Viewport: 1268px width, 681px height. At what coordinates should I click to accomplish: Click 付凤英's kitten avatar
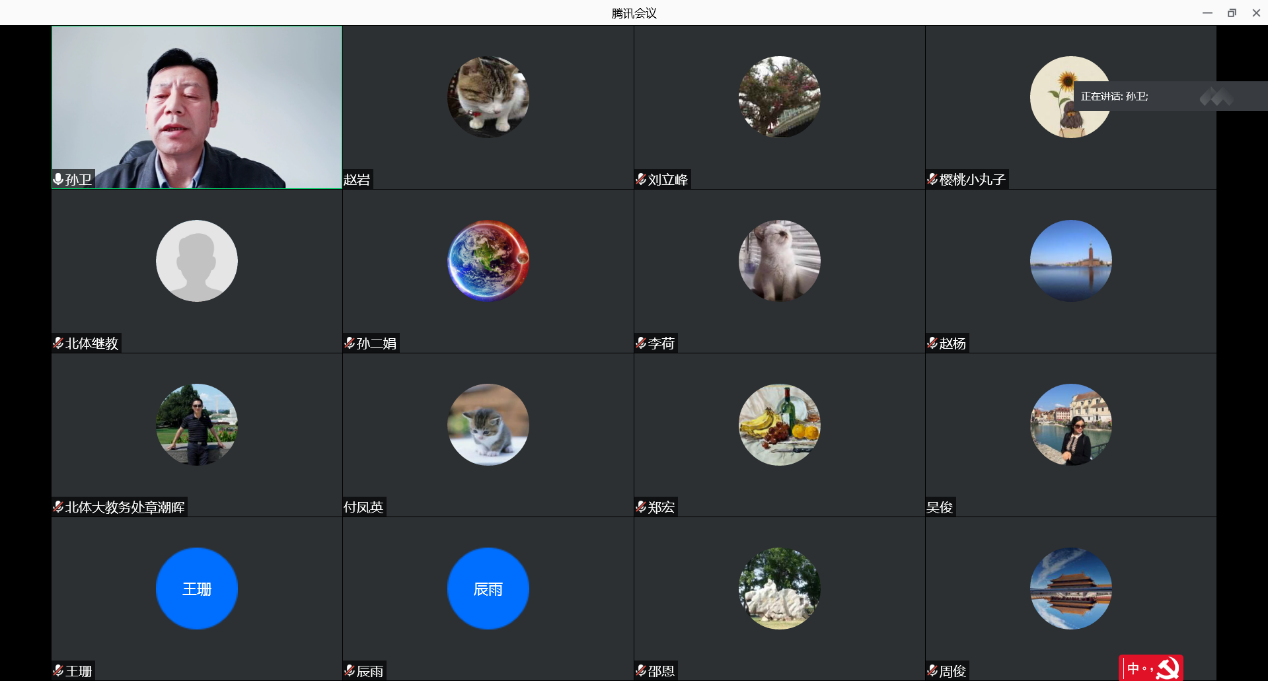(x=488, y=425)
